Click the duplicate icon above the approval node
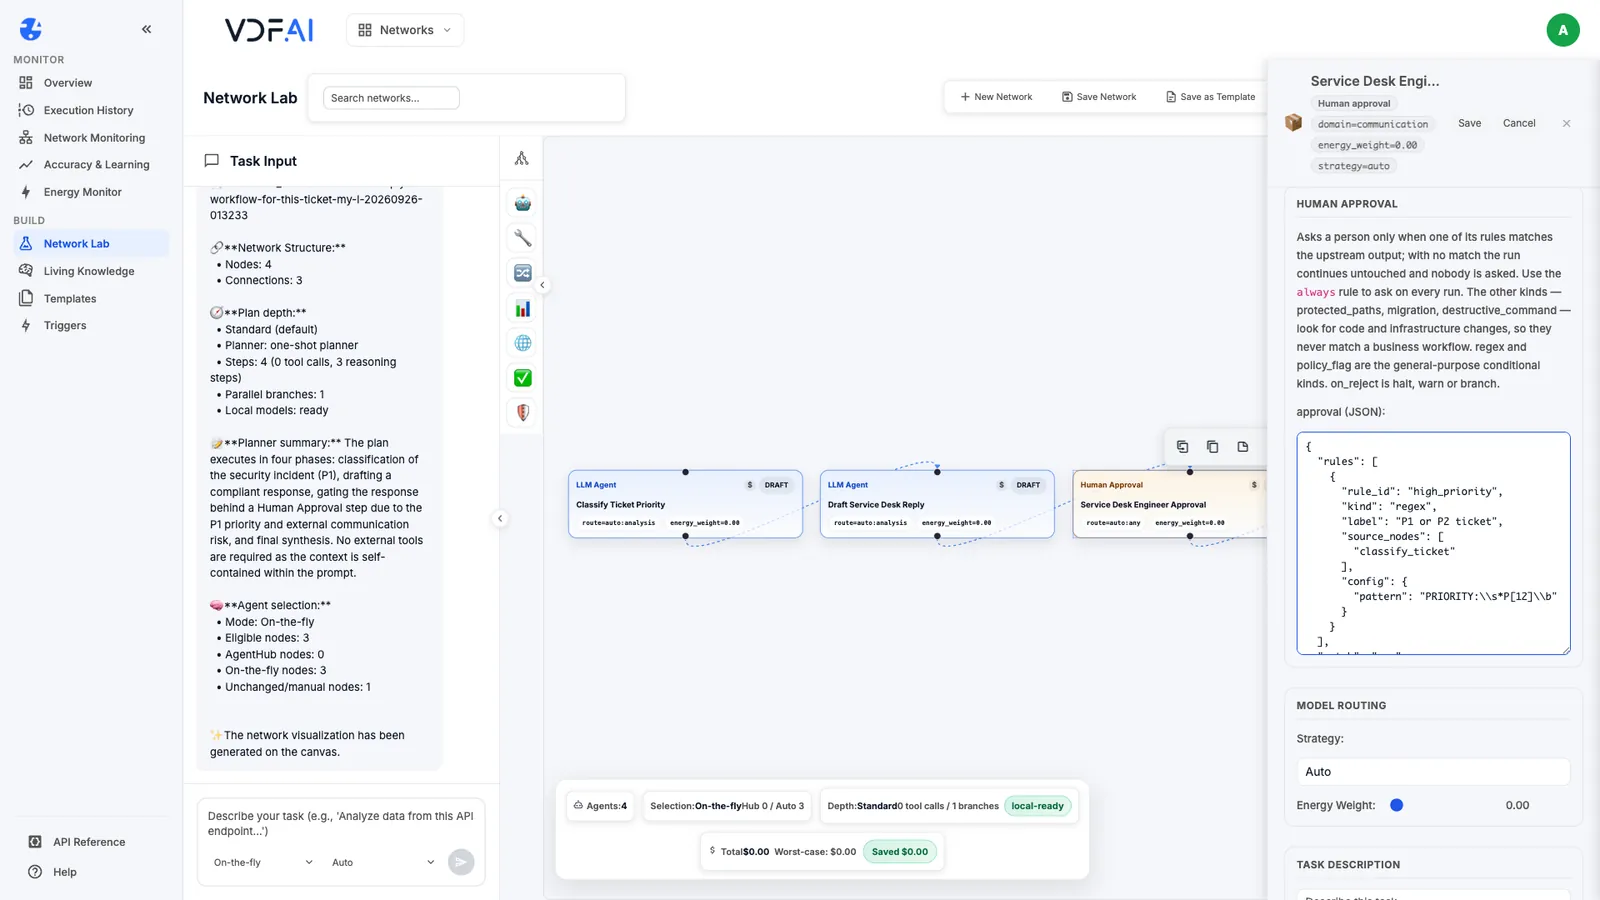Screen dimensions: 1600x900 (1212, 447)
